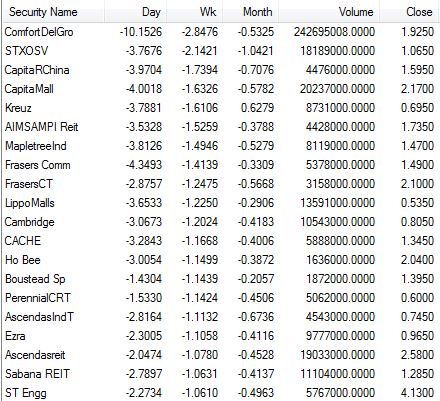Select the Ezra security name
This screenshot has width=440, height=401.
pos(15,336)
